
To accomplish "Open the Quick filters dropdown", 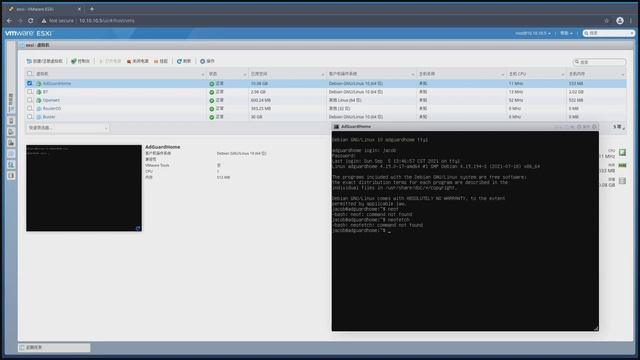I will tap(68, 128).
